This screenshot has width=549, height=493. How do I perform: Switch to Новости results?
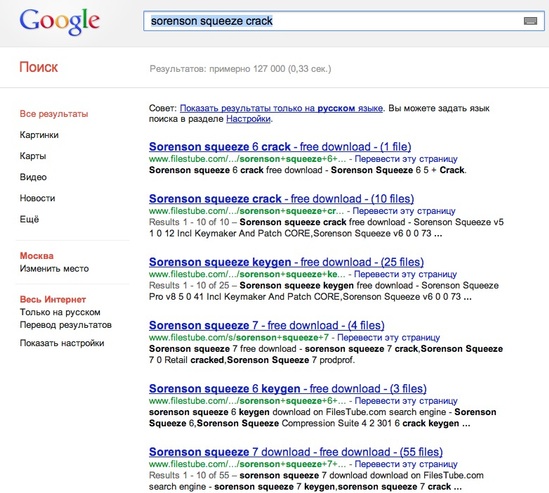(x=37, y=198)
